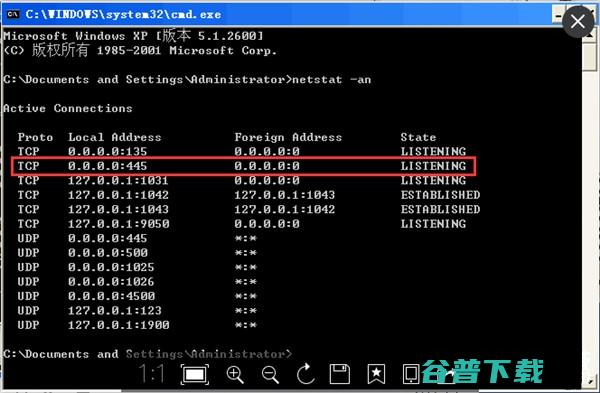Click the 'Active Connections' heading
This screenshot has width=600, height=393.
pos(68,108)
